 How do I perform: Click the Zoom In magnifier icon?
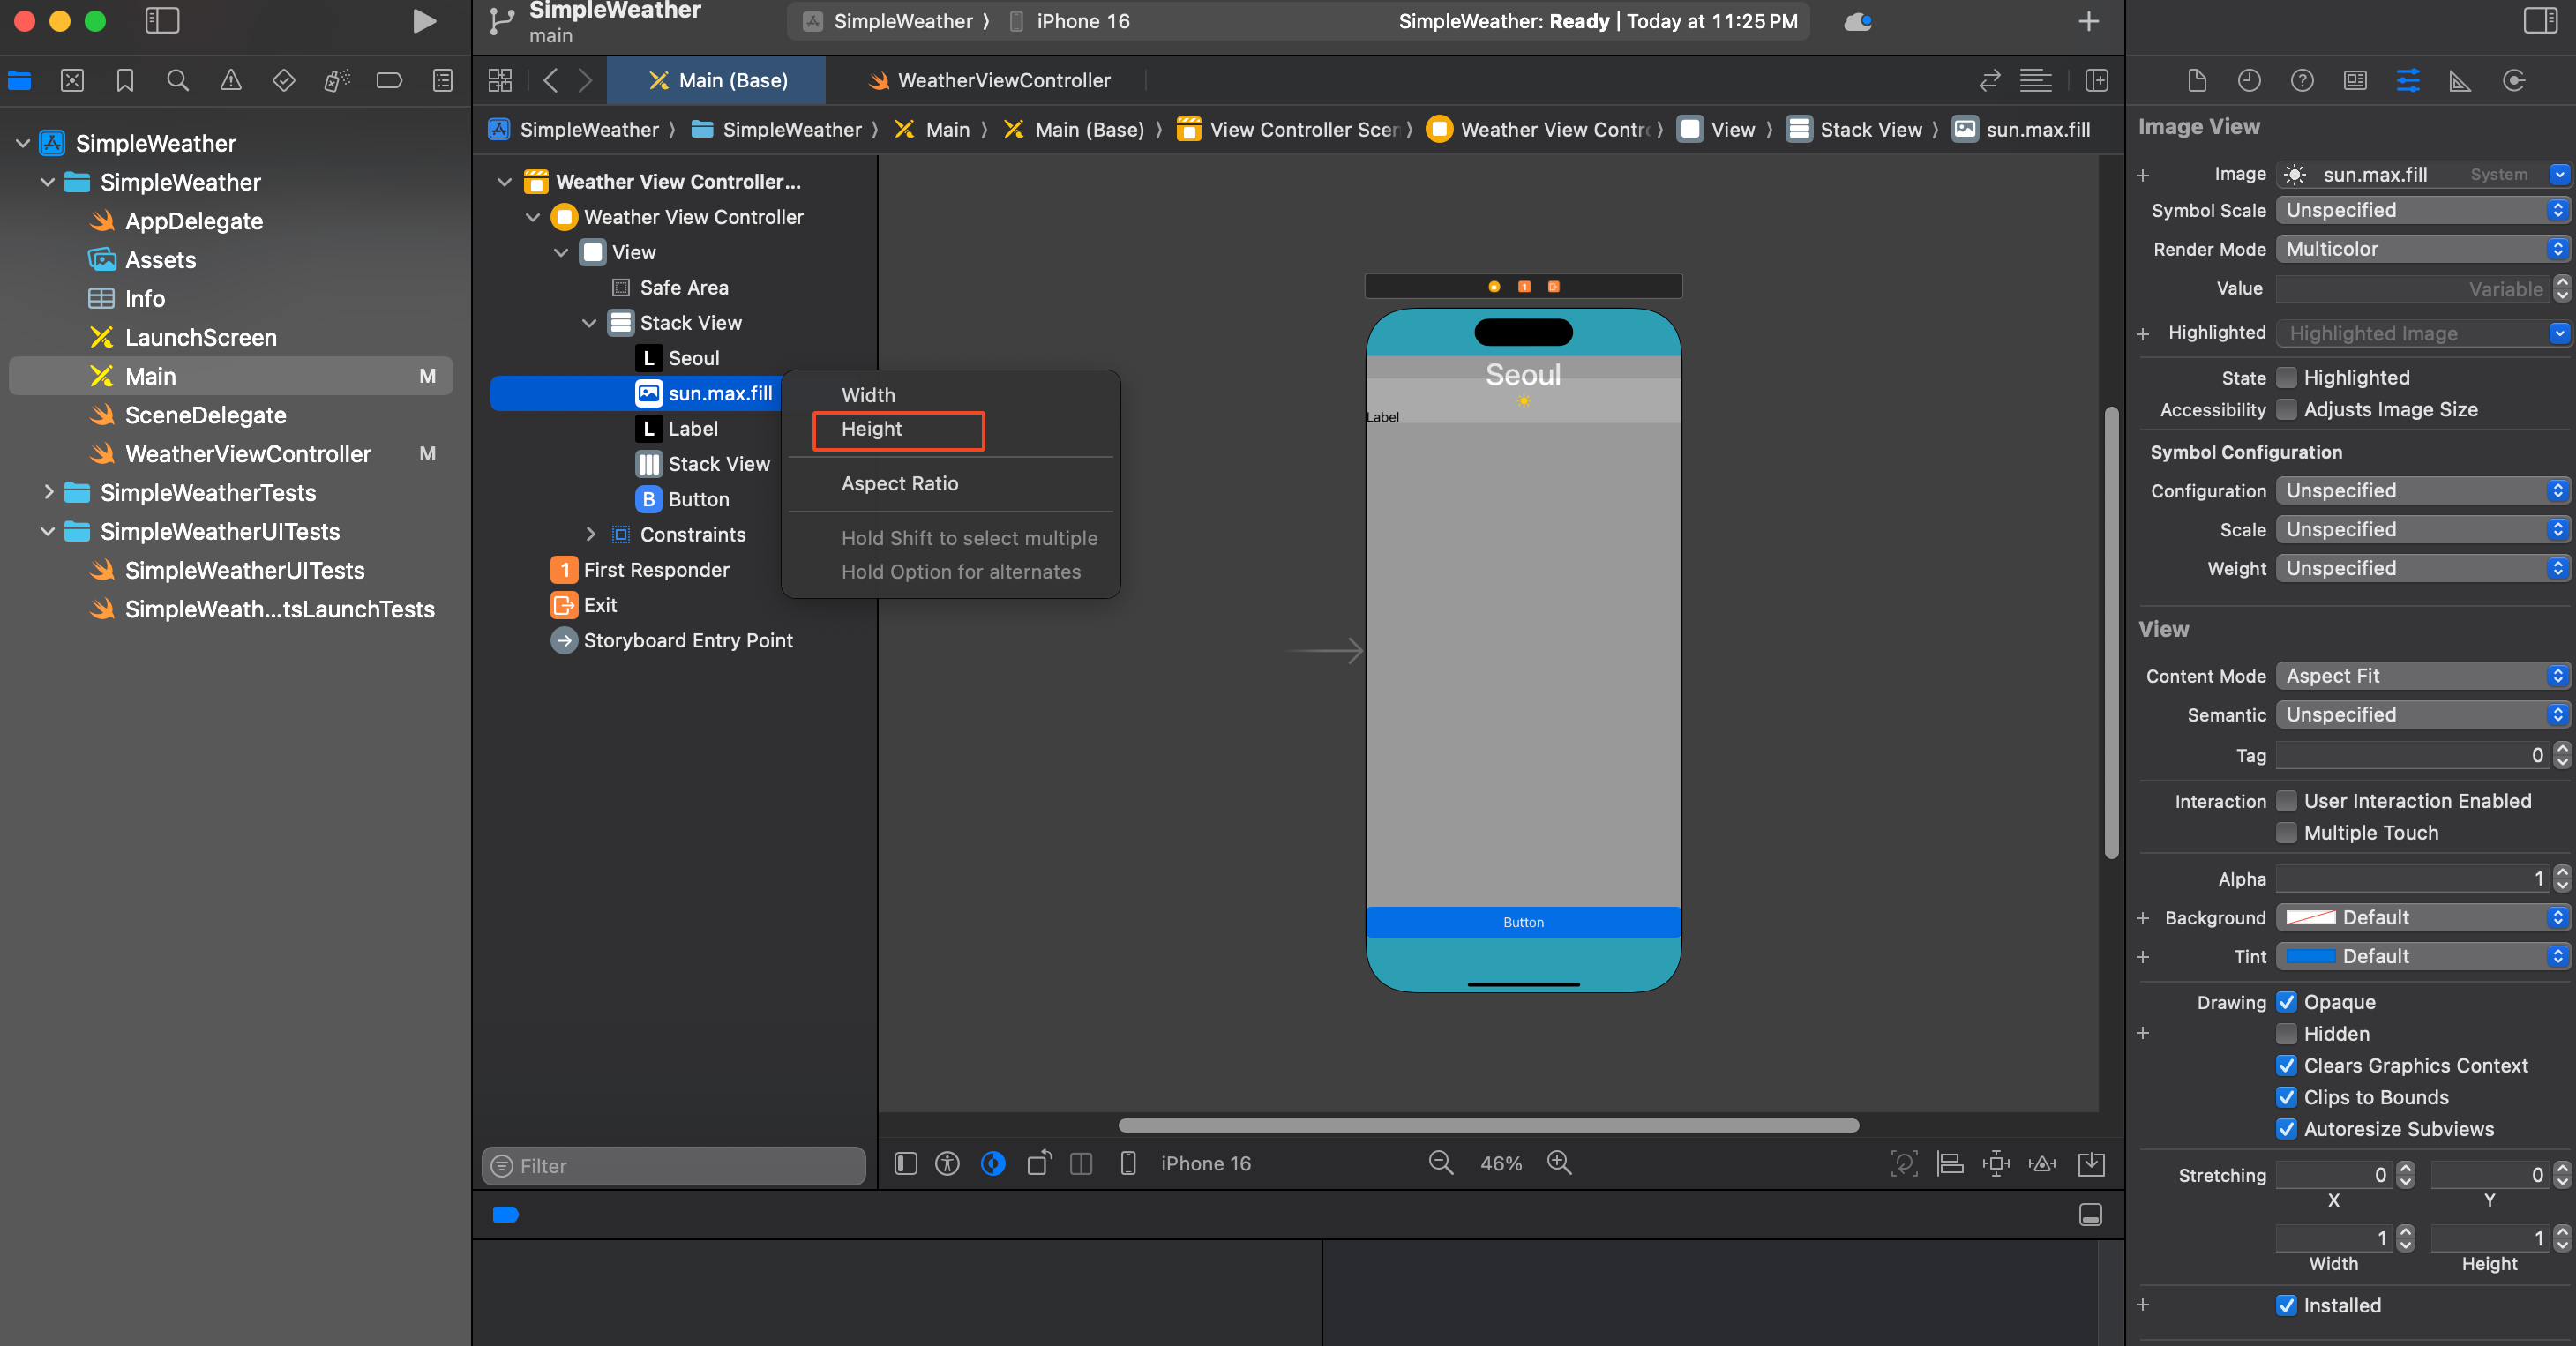point(1559,1163)
